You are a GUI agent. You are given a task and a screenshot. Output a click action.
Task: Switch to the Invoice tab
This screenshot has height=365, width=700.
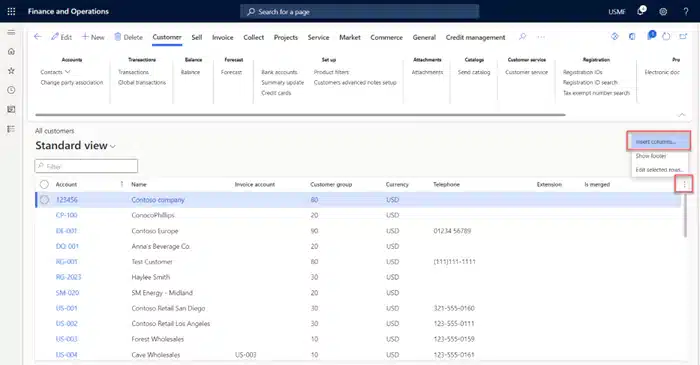pos(222,37)
